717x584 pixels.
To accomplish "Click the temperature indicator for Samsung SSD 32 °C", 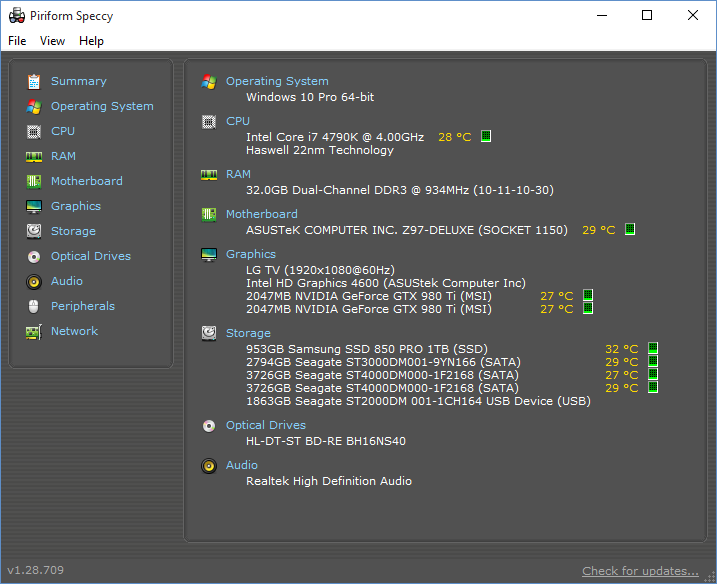I will [x=653, y=348].
